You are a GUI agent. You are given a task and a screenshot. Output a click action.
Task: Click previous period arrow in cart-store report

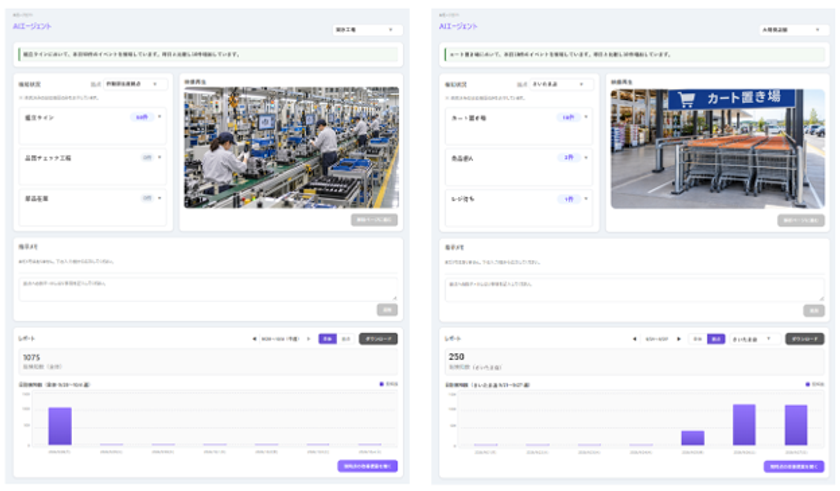point(635,339)
